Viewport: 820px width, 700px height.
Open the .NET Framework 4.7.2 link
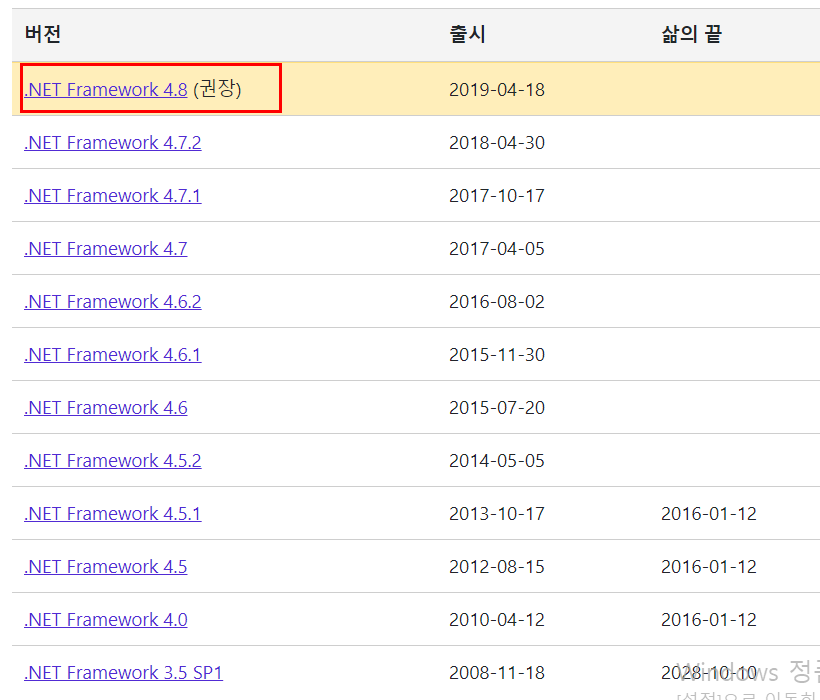(112, 143)
